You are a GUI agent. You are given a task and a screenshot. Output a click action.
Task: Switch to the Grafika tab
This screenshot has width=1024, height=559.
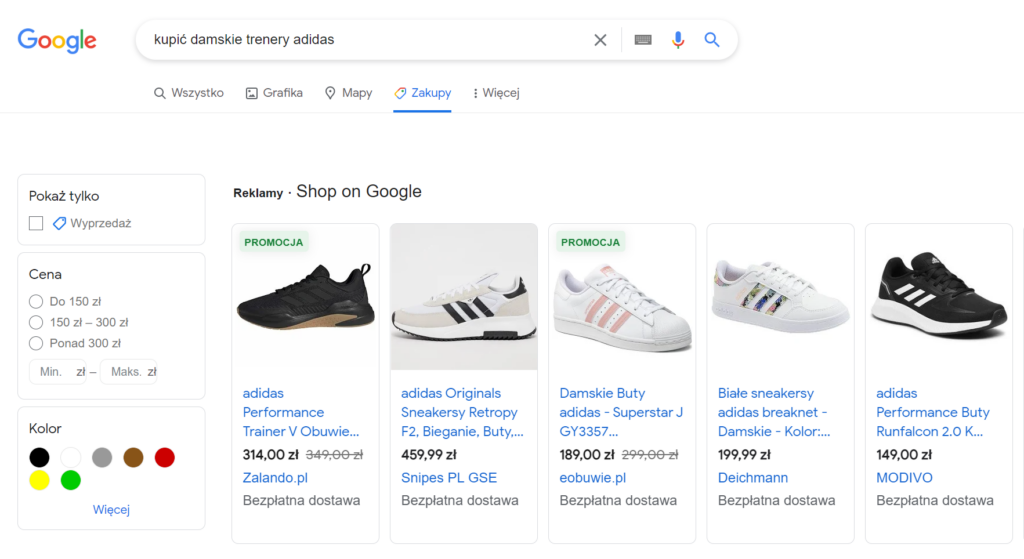click(274, 93)
